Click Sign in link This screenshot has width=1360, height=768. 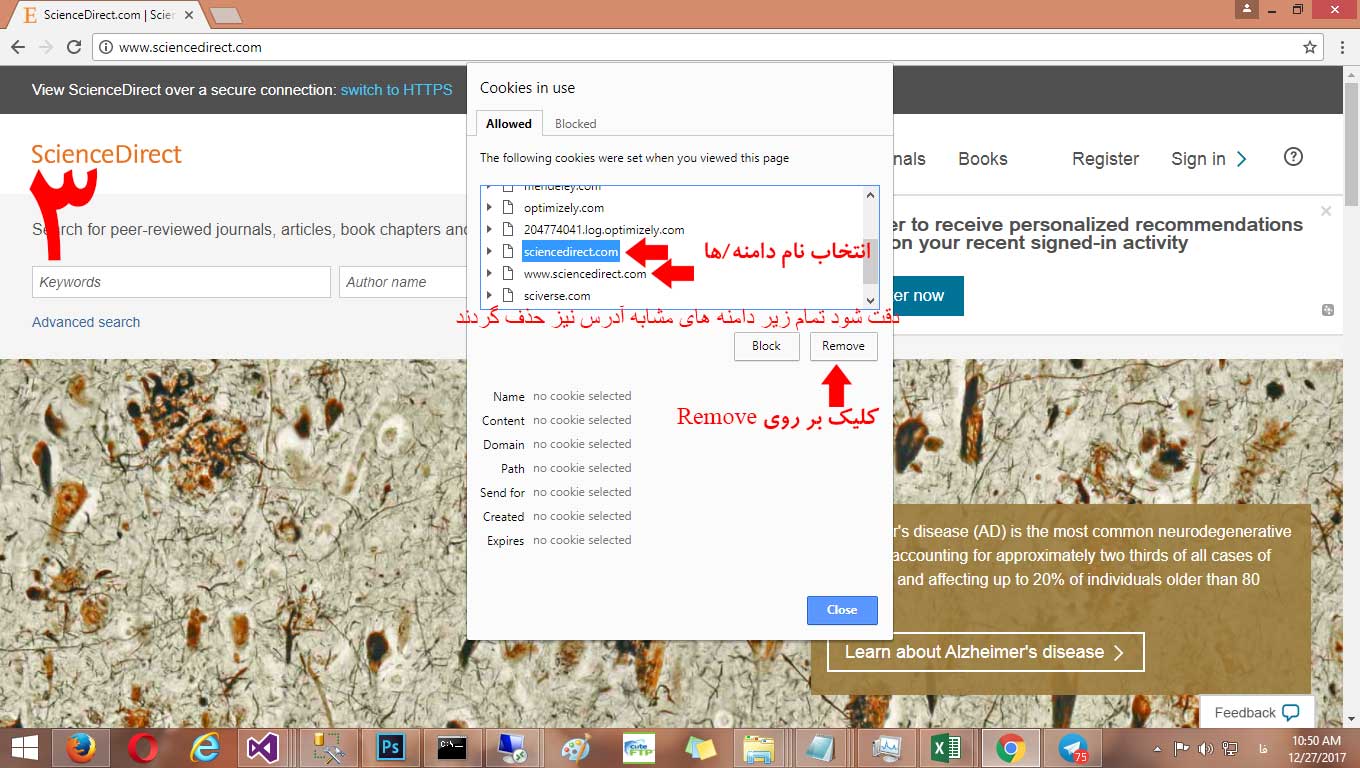click(1198, 159)
